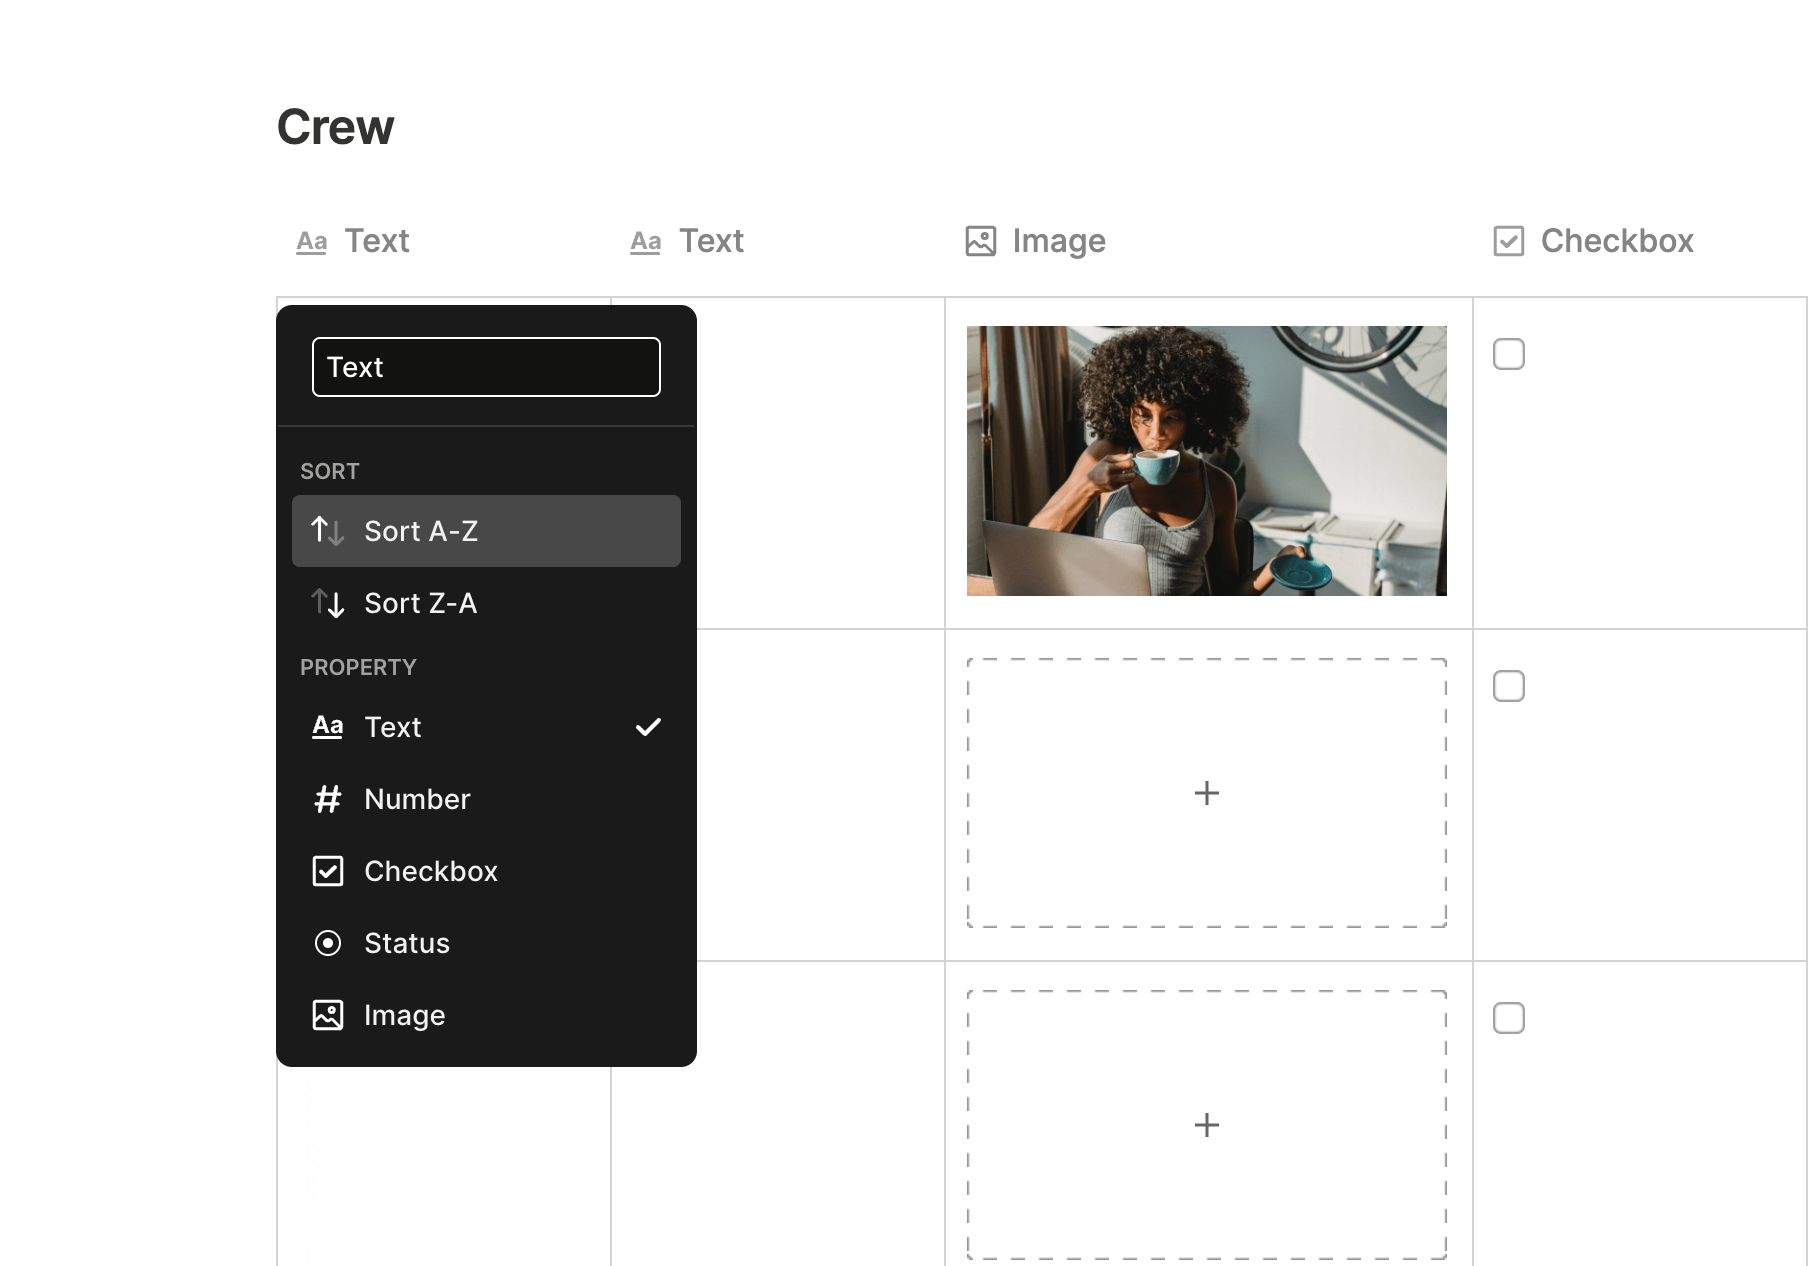Click the Status radio circle icon
The width and height of the screenshot is (1808, 1266).
pyautogui.click(x=327, y=943)
